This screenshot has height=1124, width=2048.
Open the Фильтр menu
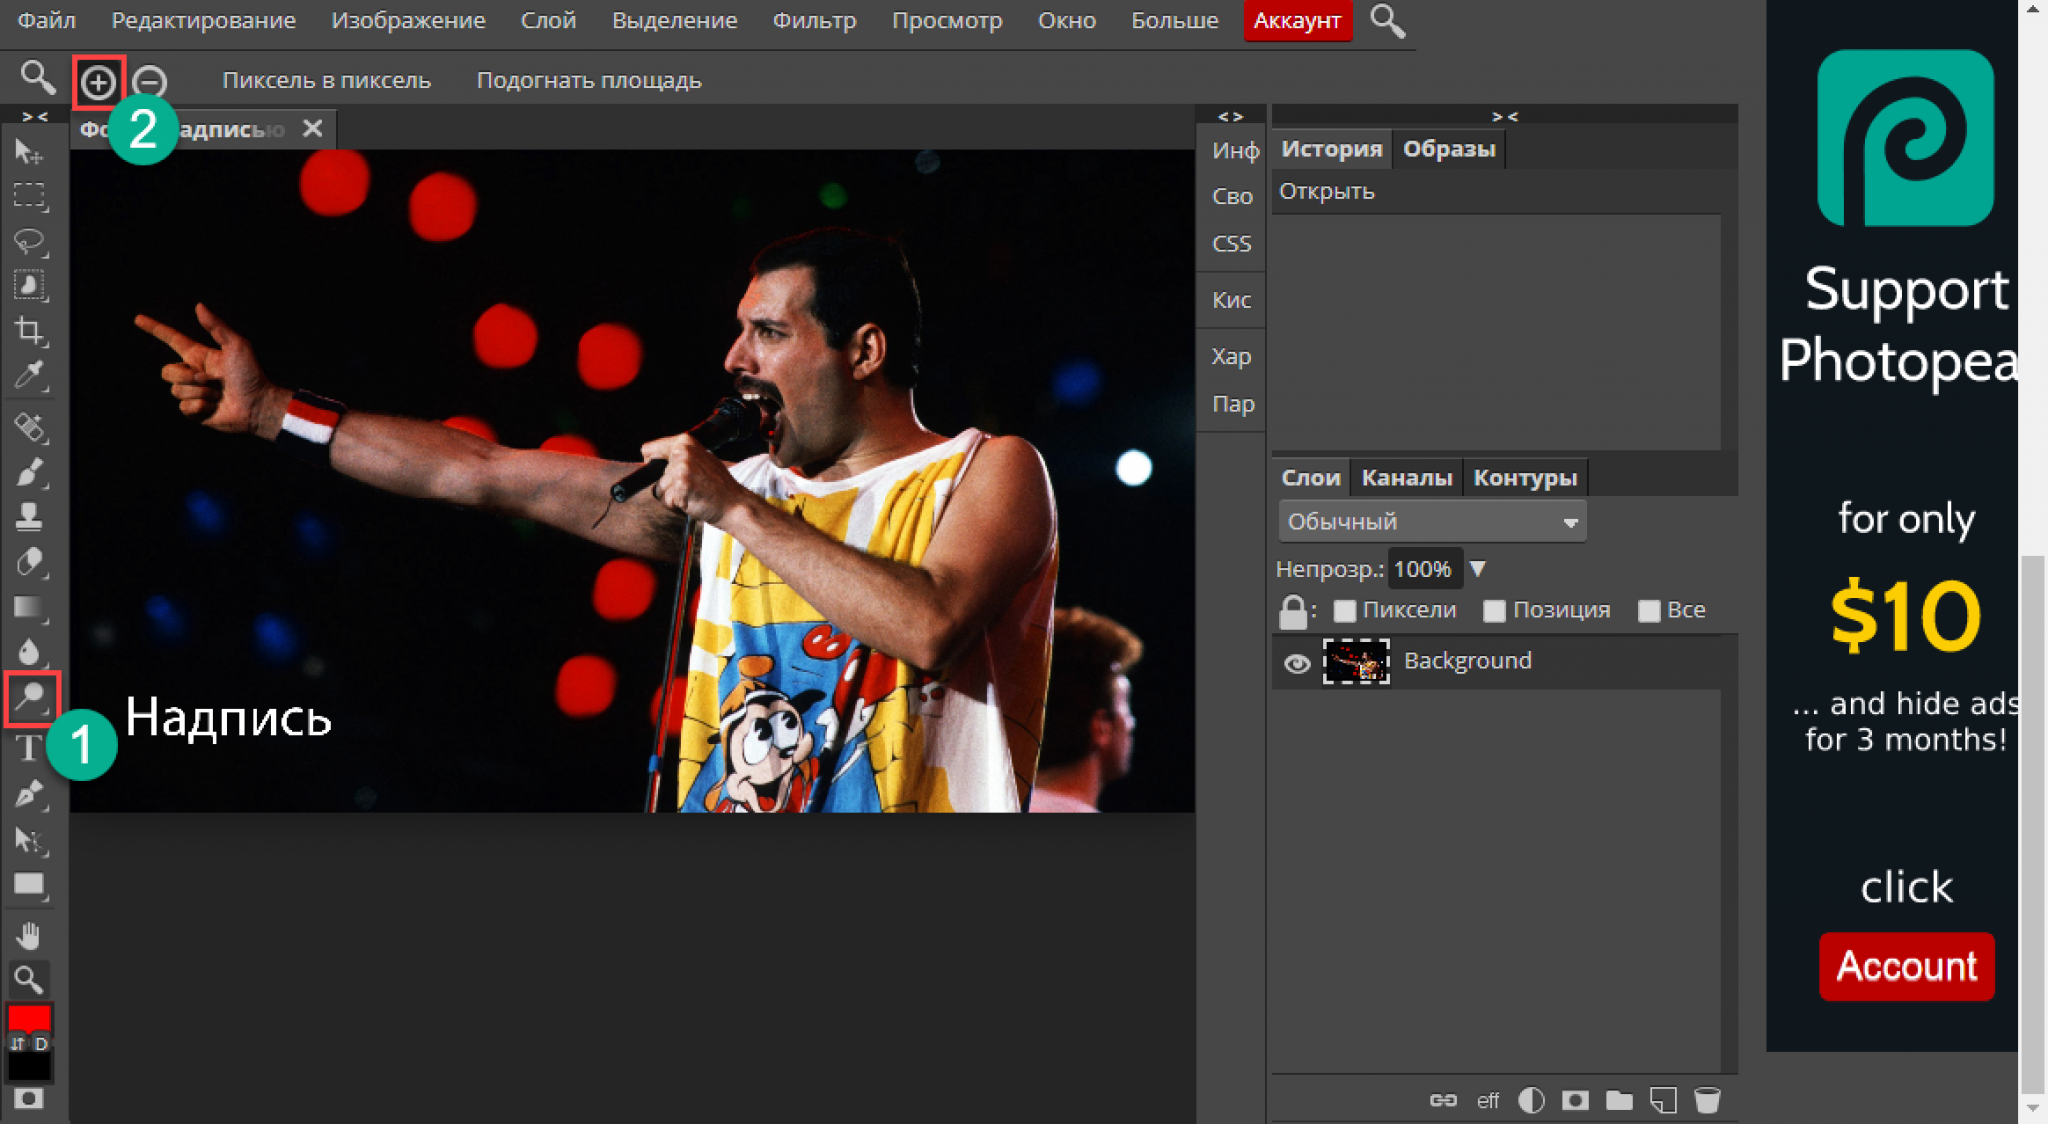(814, 20)
